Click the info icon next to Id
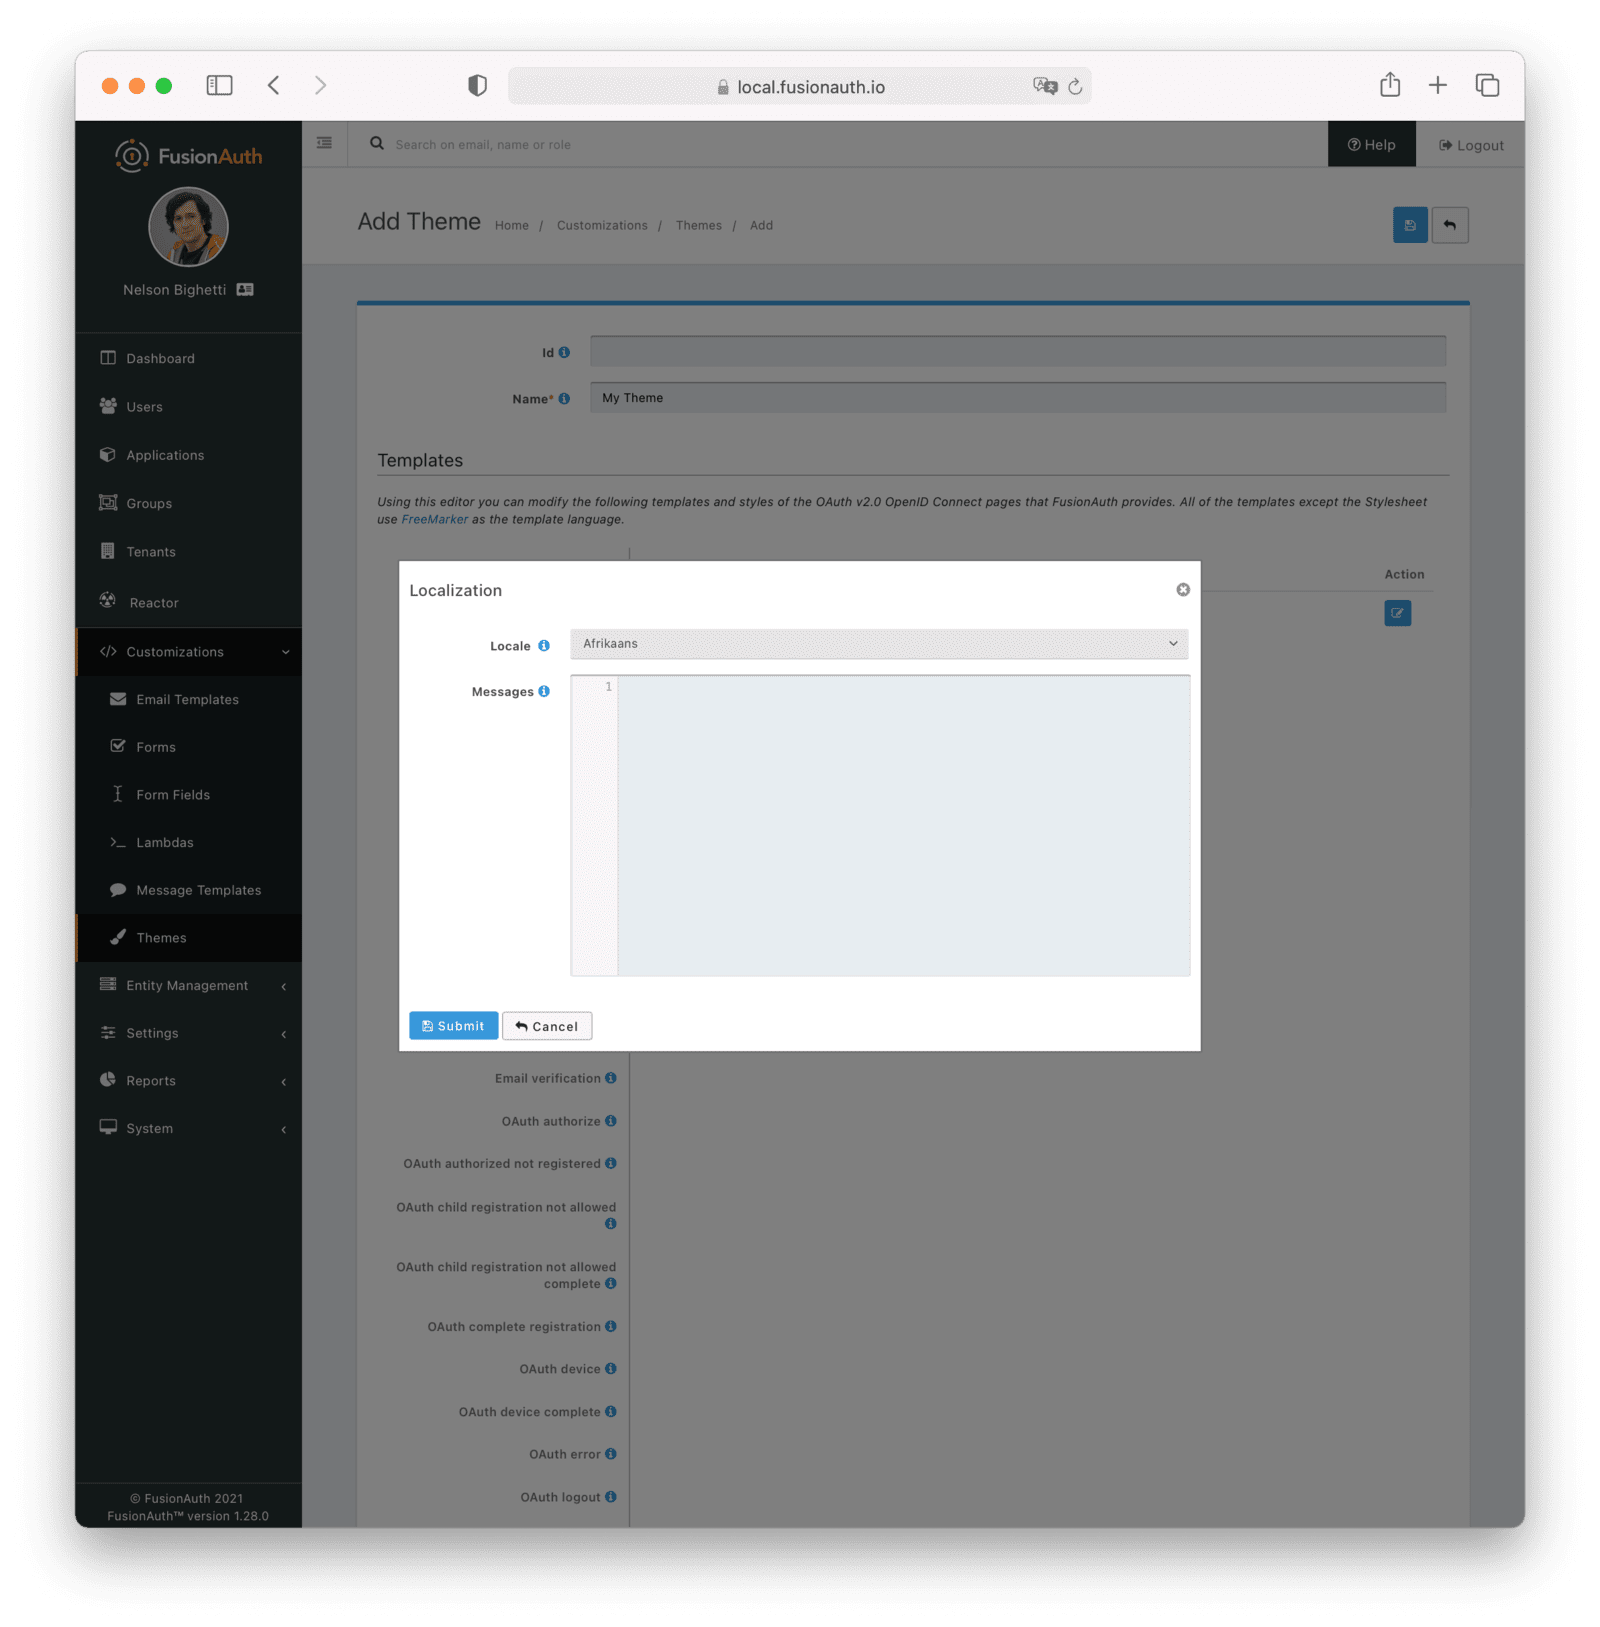This screenshot has width=1600, height=1627. click(564, 352)
